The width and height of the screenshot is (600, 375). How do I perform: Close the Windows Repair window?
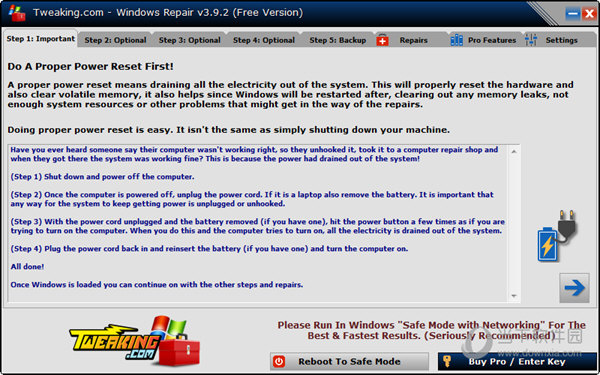589,14
